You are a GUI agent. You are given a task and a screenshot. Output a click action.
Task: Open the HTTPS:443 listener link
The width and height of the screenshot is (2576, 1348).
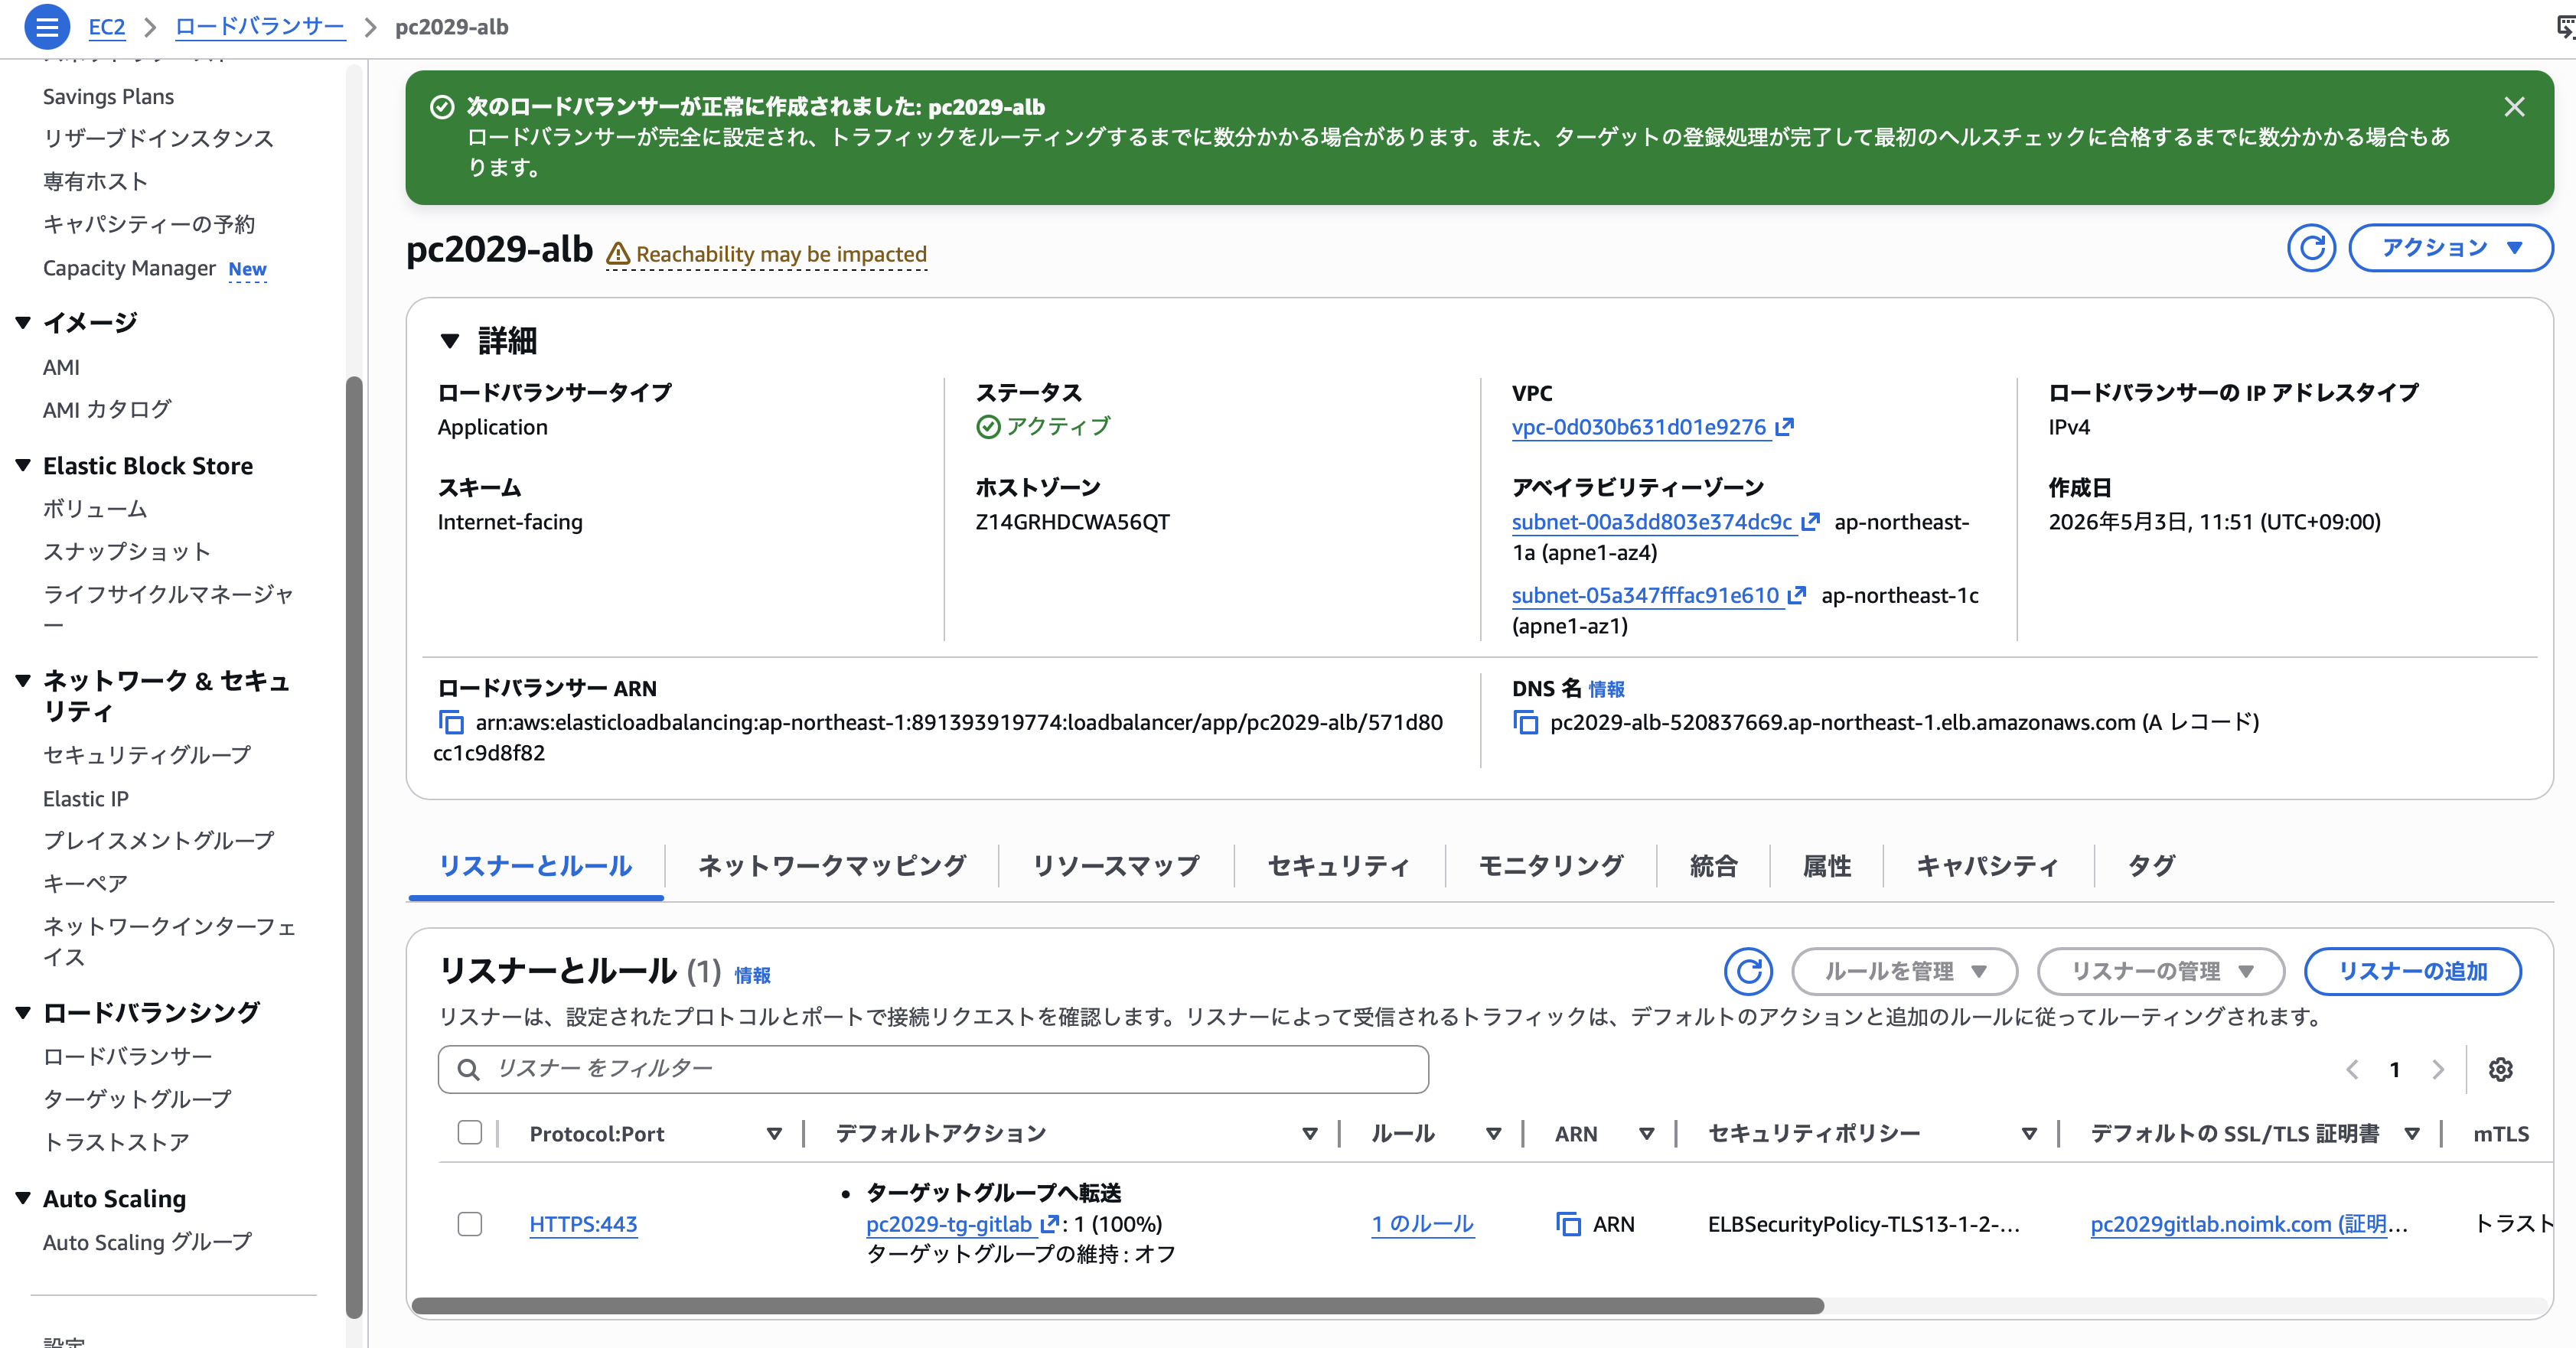point(583,1224)
